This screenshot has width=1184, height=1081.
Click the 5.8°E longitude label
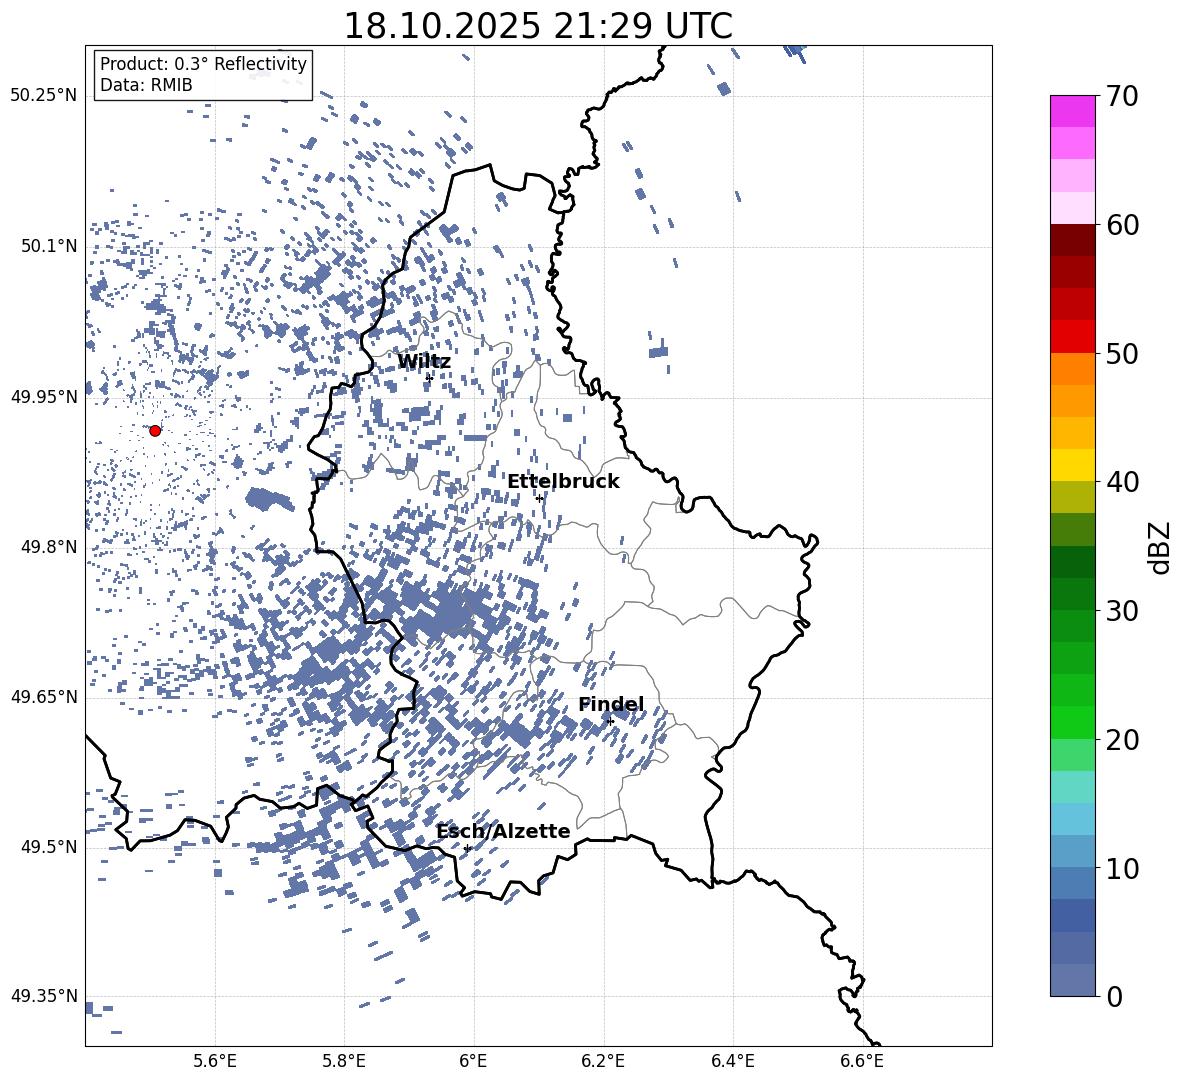344,1061
